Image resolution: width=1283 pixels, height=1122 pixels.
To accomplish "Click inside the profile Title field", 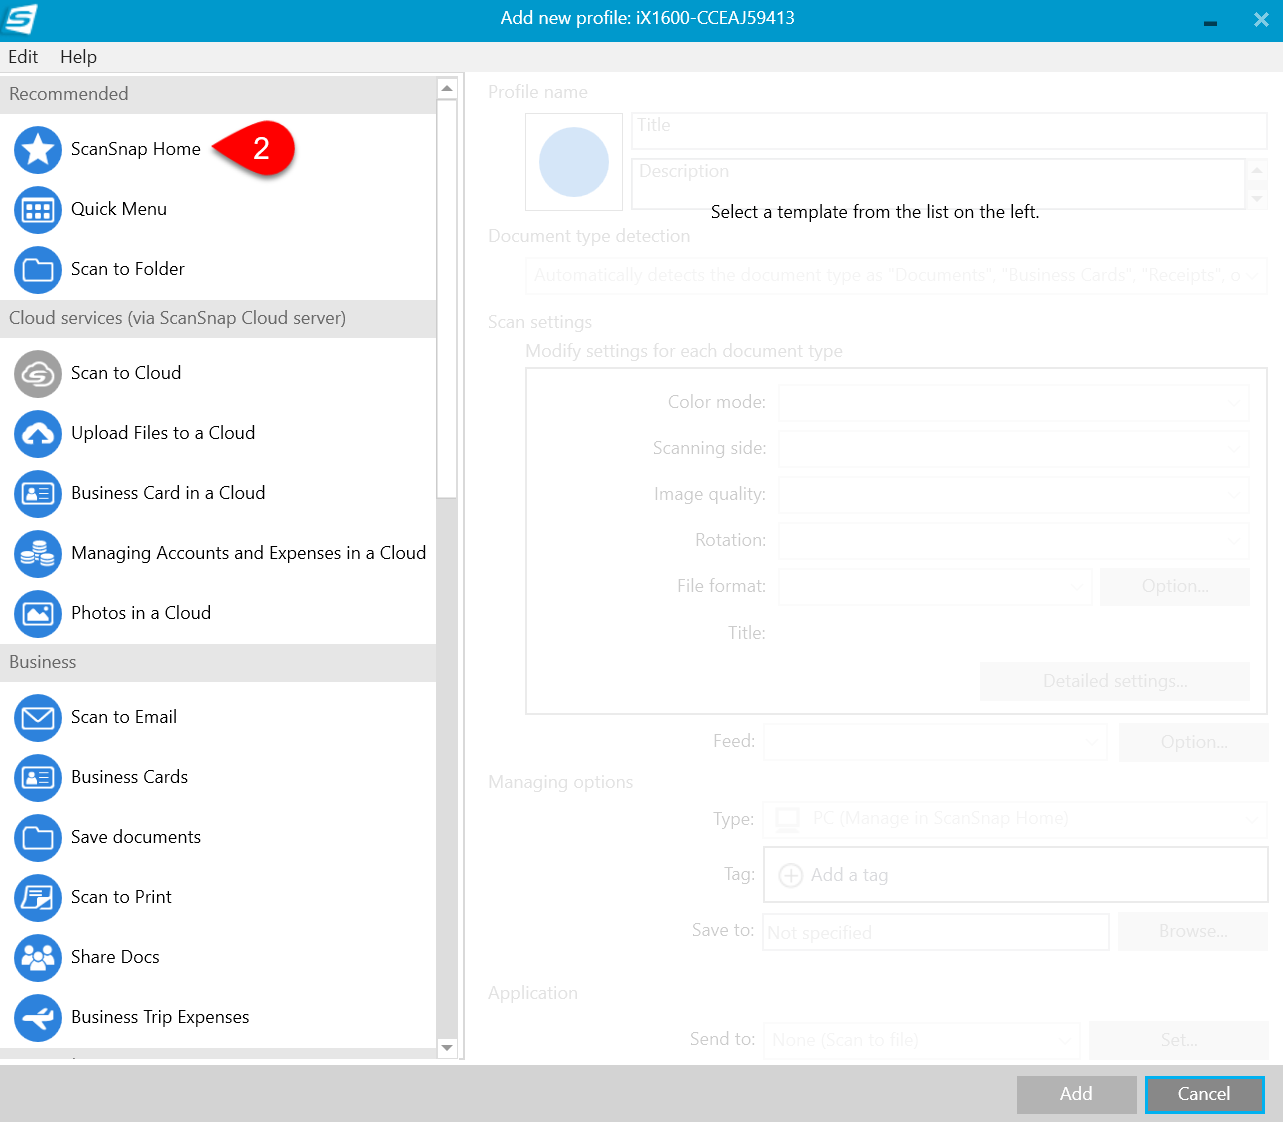I will [x=949, y=130].
